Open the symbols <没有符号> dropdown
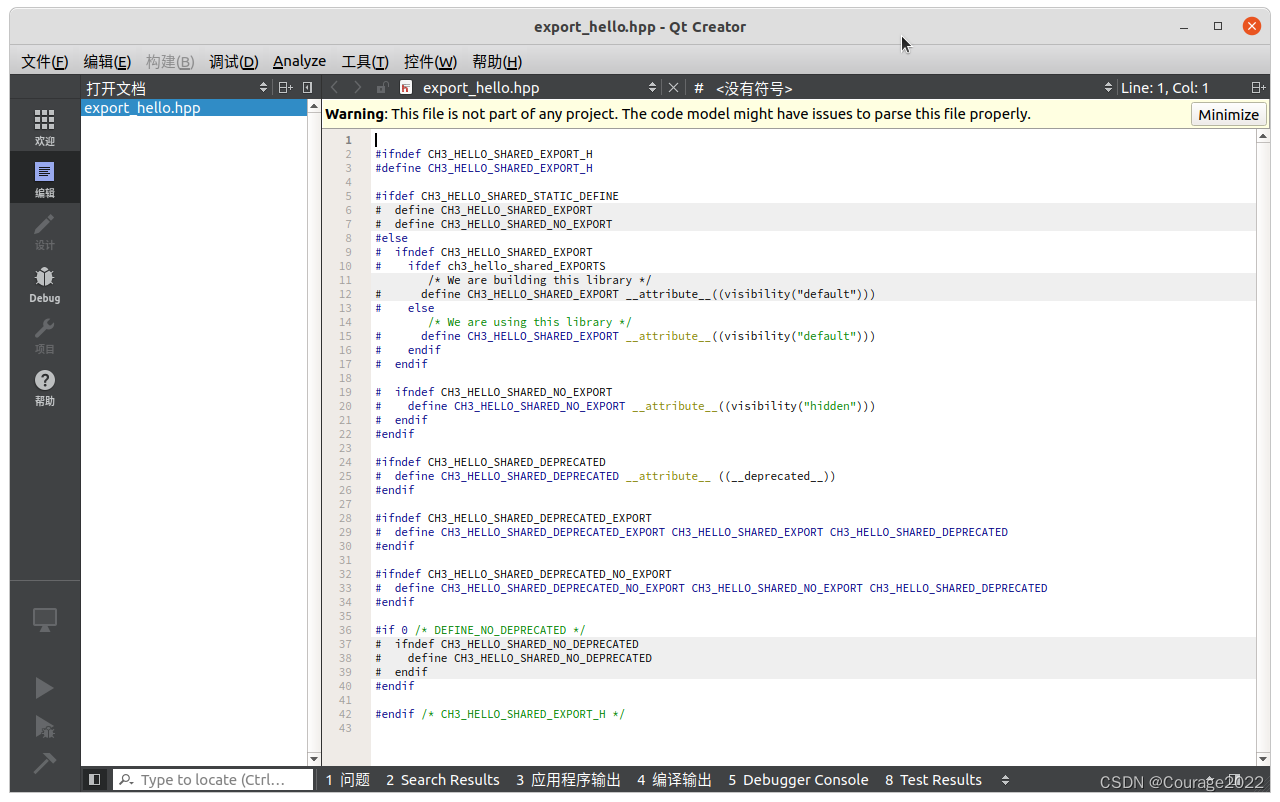Image resolution: width=1280 pixels, height=802 pixels. click(1108, 88)
